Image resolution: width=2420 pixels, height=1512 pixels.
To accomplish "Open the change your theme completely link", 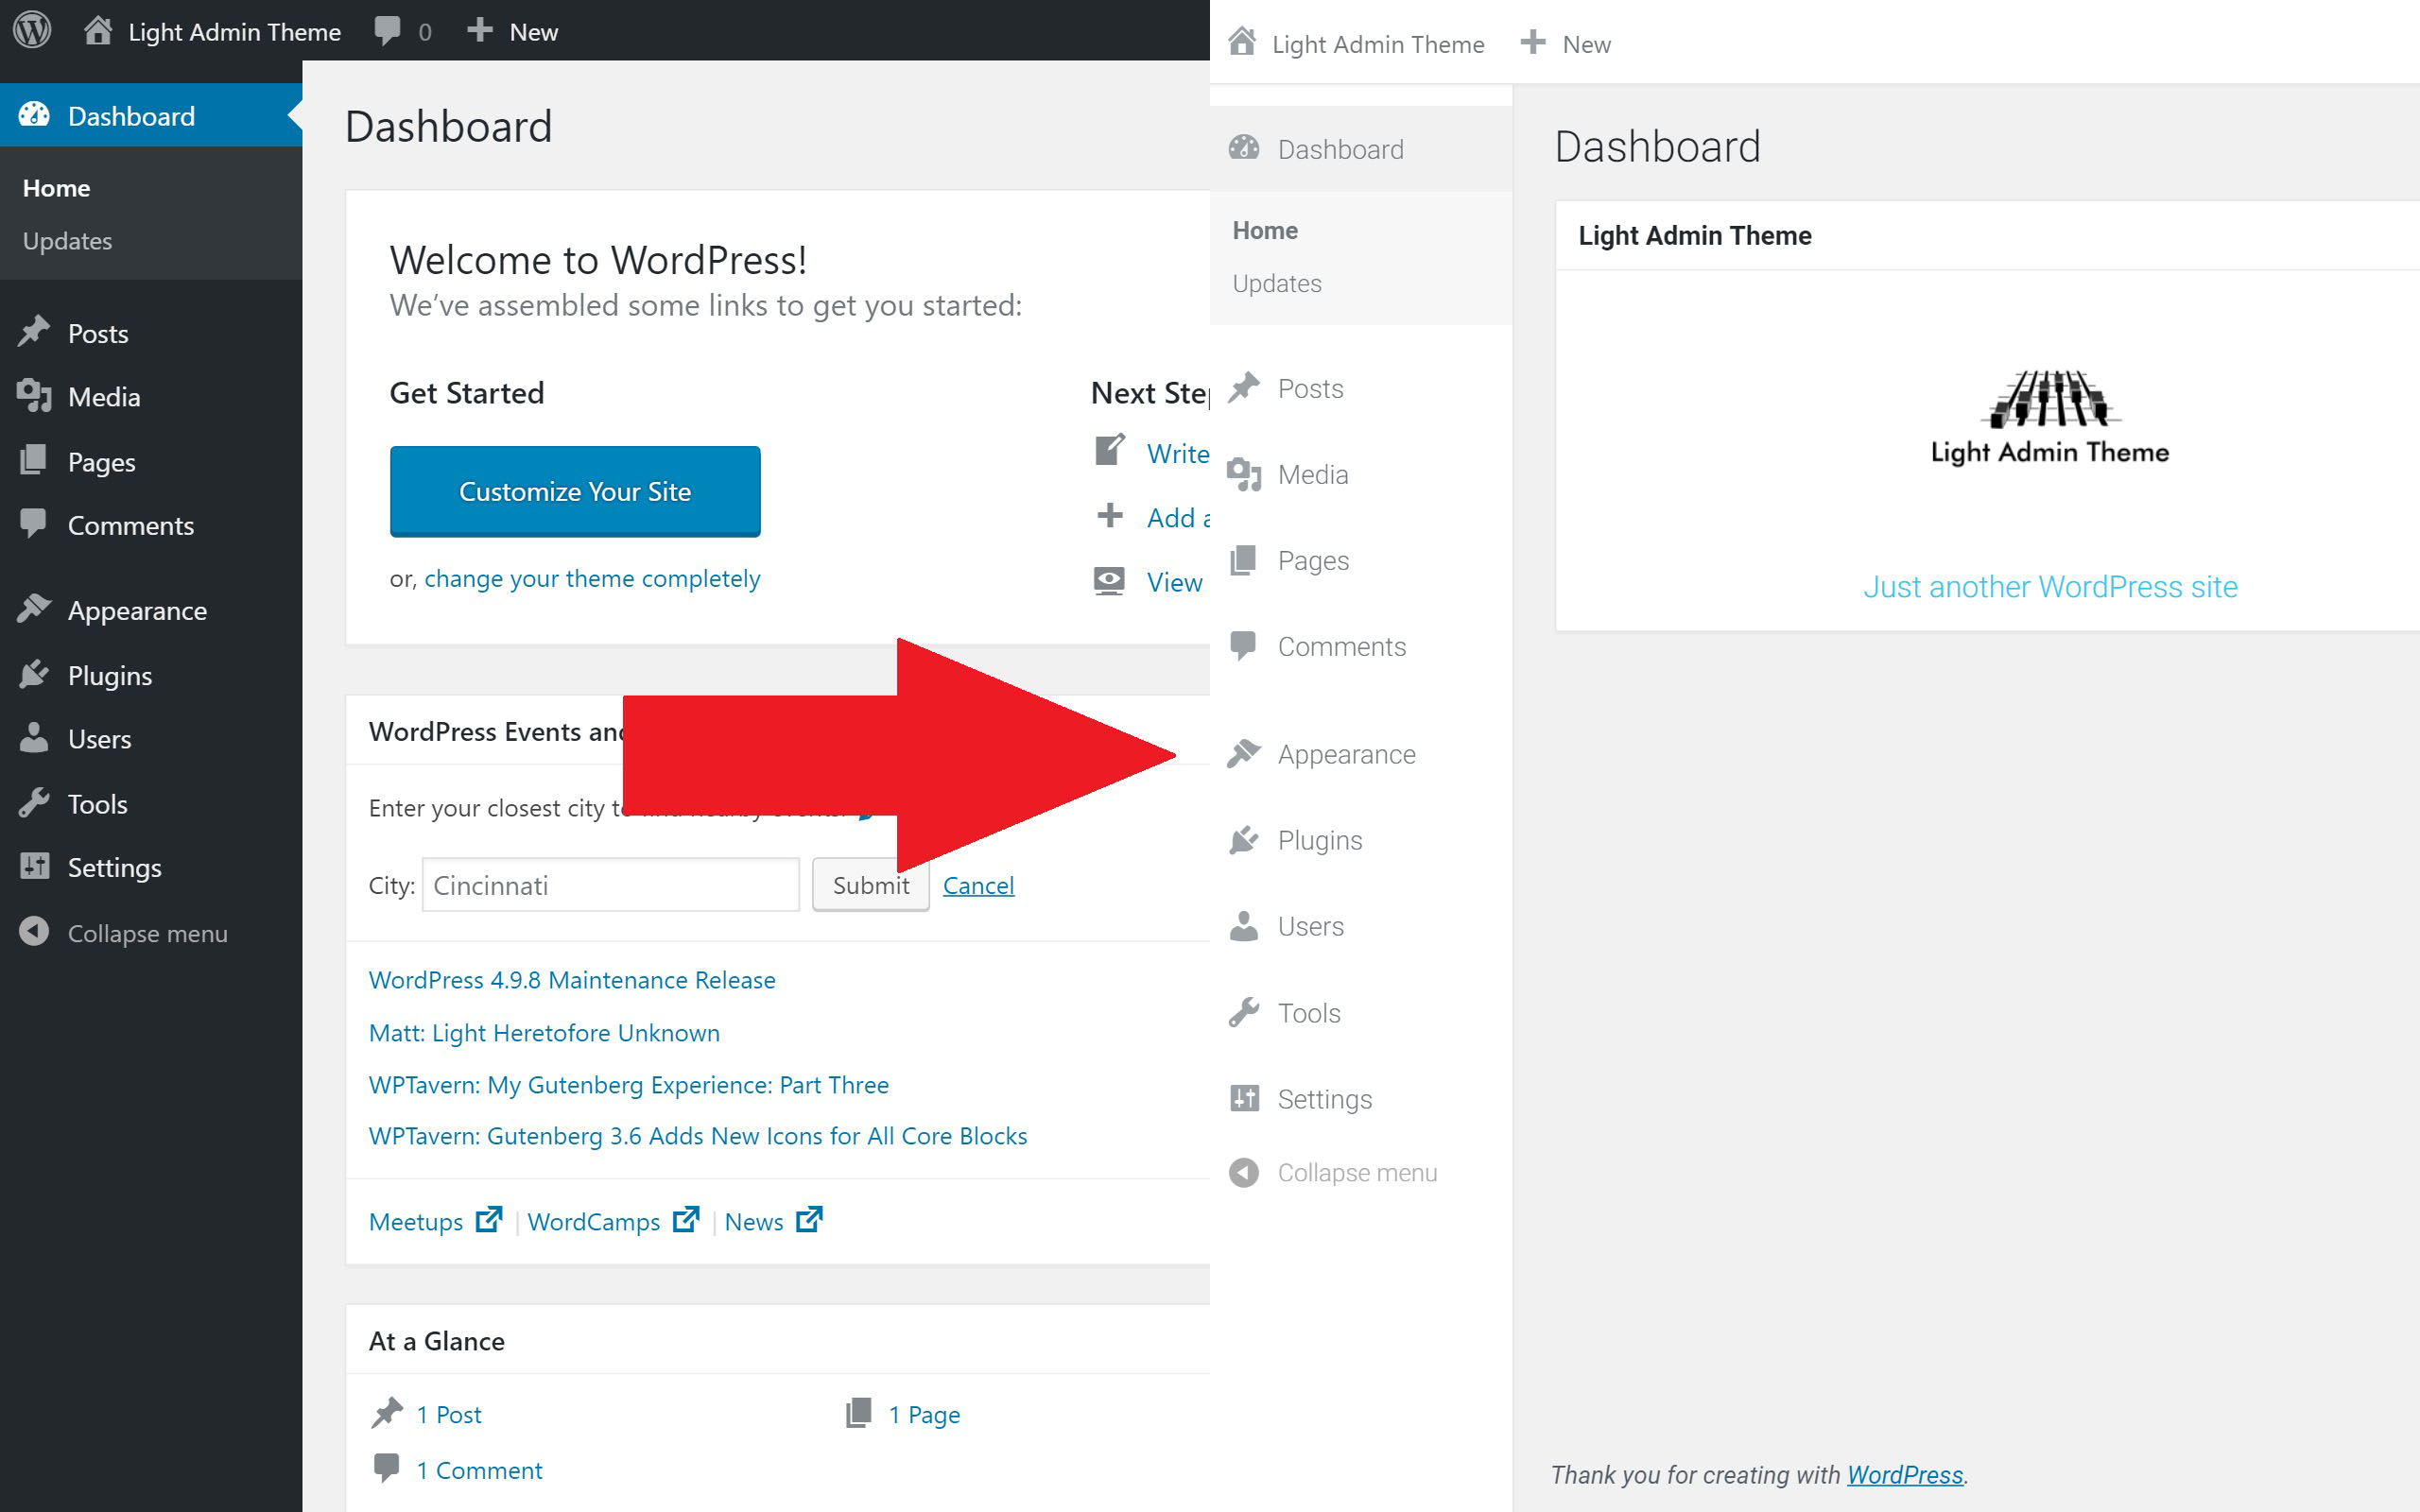I will point(592,578).
